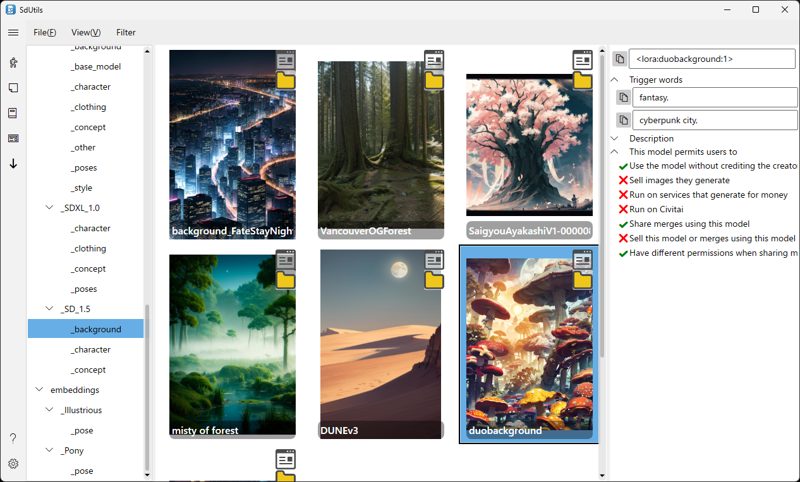Select the misty of forest thumbnail
Screen dimensions: 800x482
click(232, 344)
